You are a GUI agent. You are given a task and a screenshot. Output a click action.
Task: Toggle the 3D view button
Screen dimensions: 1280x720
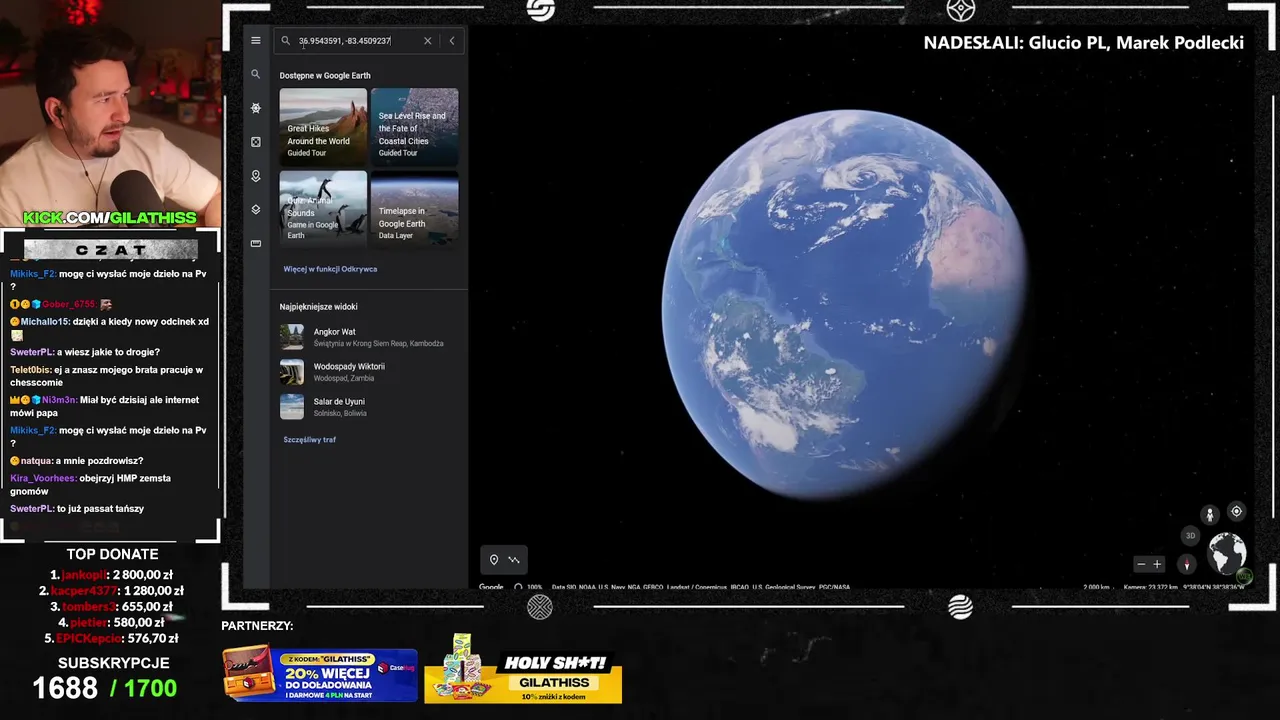pos(1190,536)
